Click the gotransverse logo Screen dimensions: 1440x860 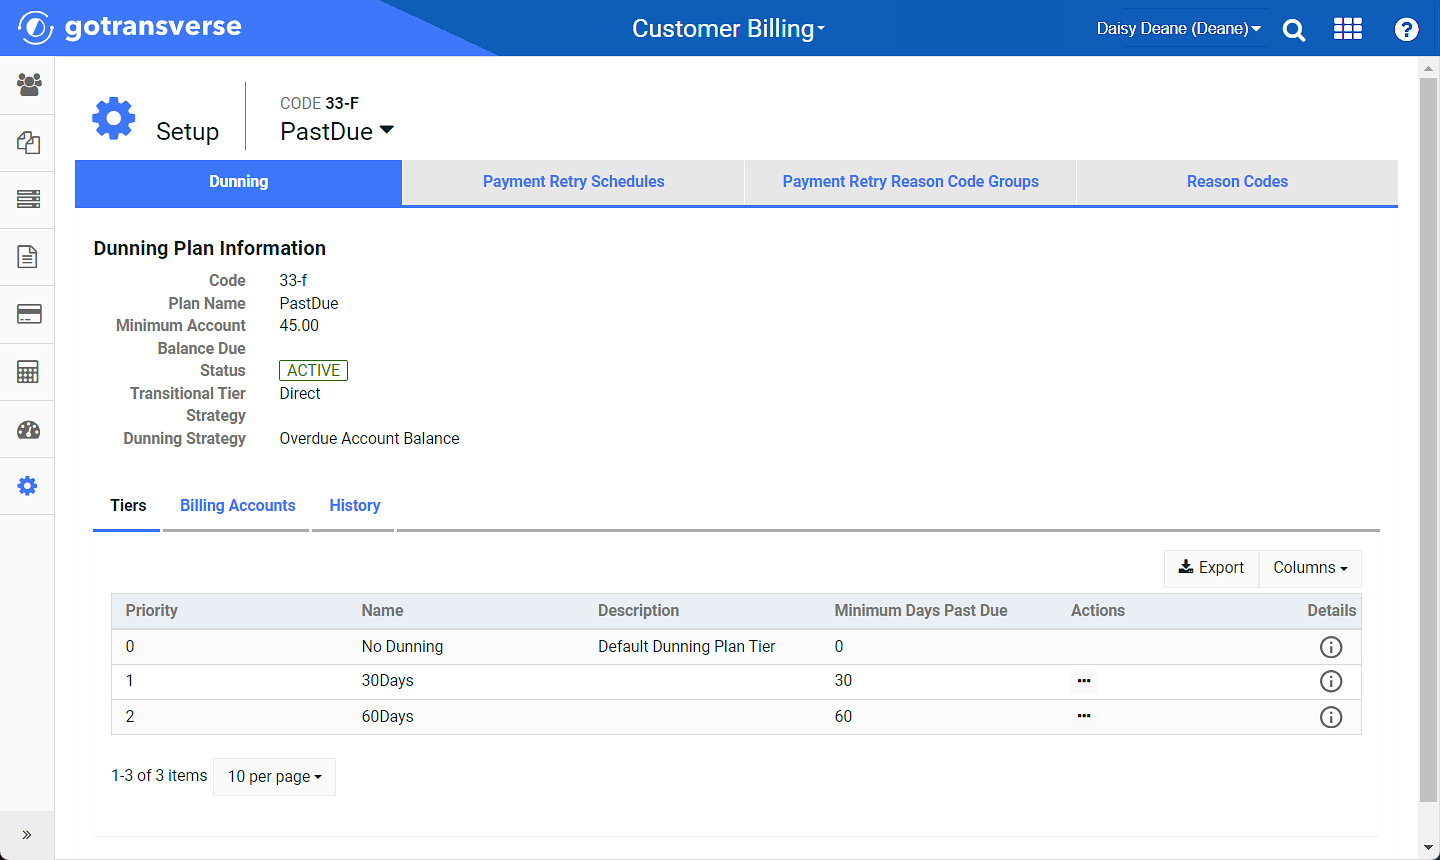coord(130,27)
